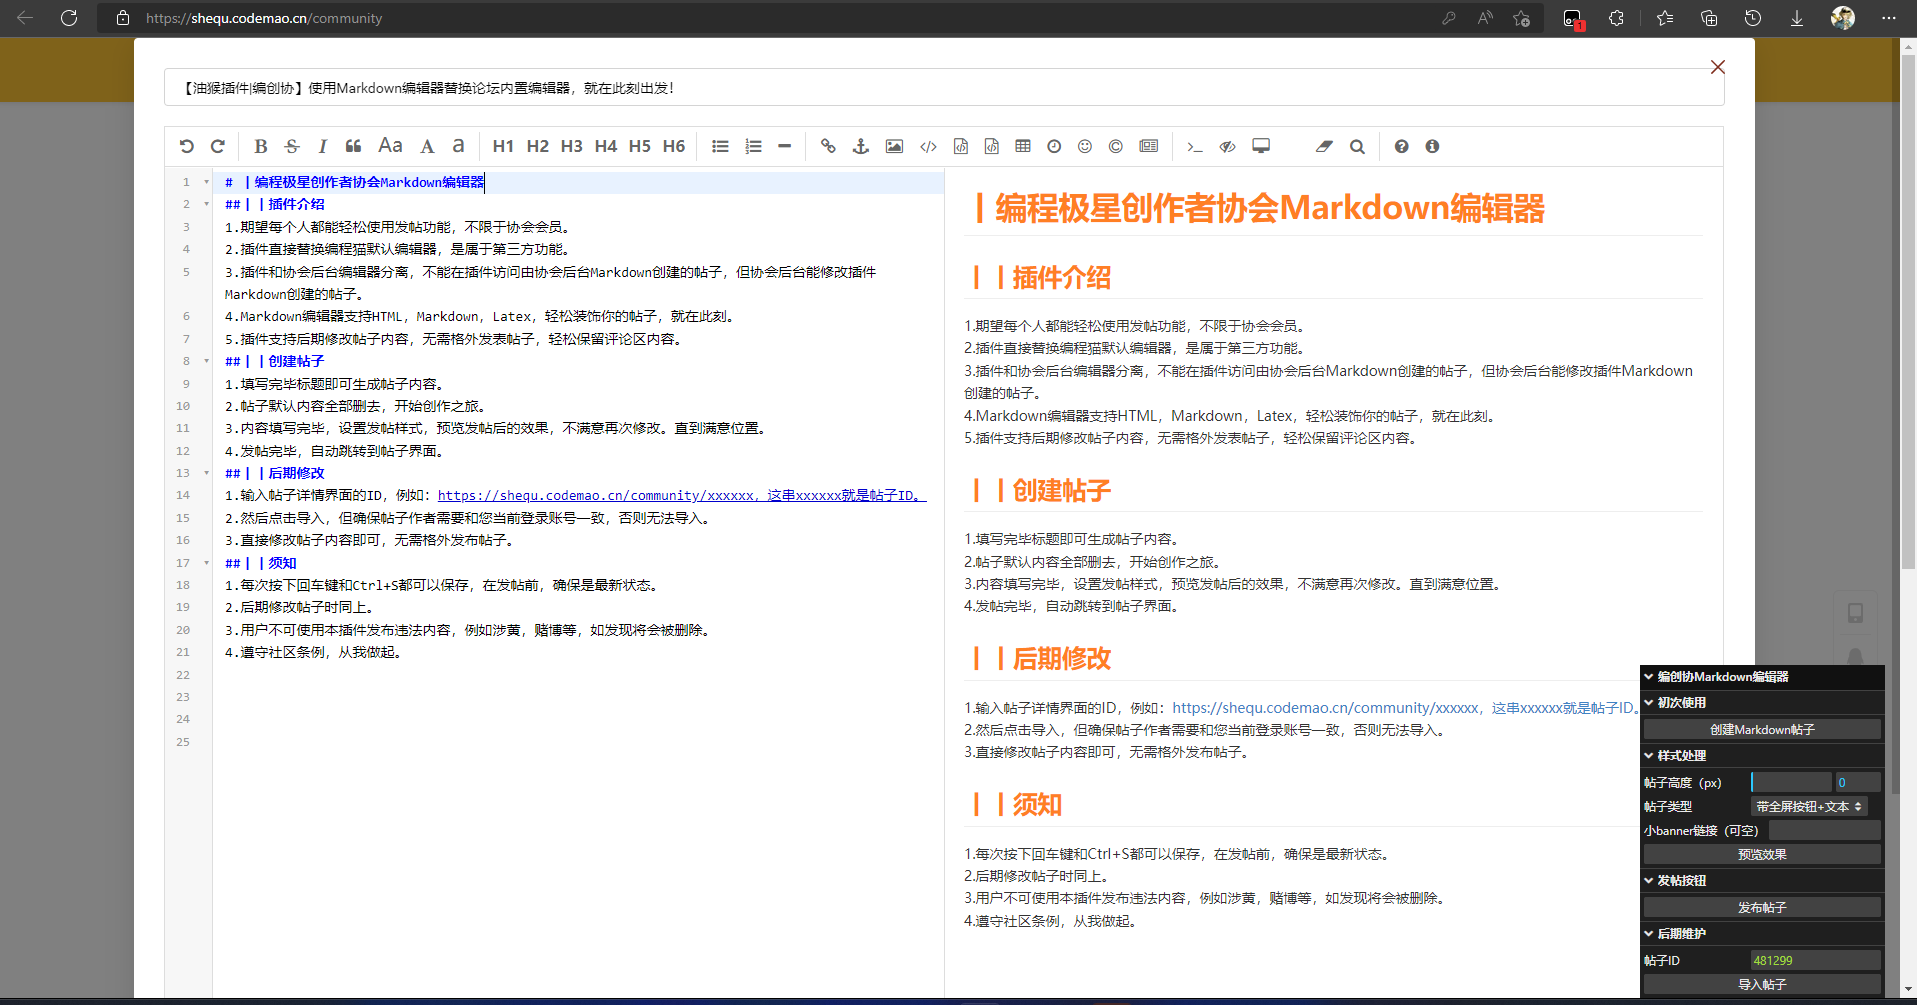Collapse the 发帖按钮 section
1917x1005 pixels.
(1762, 881)
